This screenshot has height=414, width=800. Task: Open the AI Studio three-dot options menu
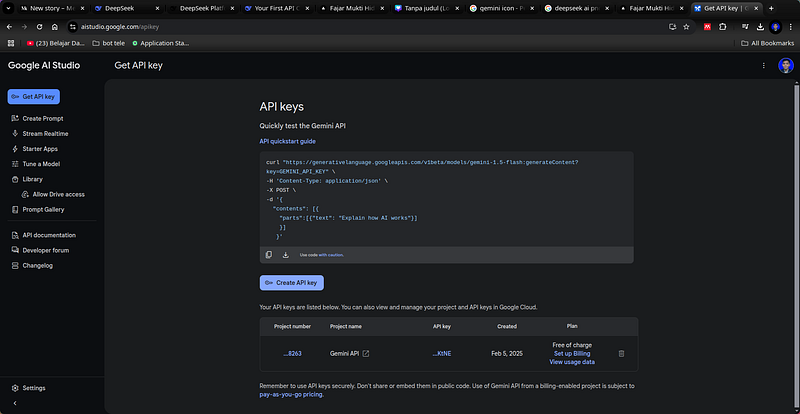763,65
